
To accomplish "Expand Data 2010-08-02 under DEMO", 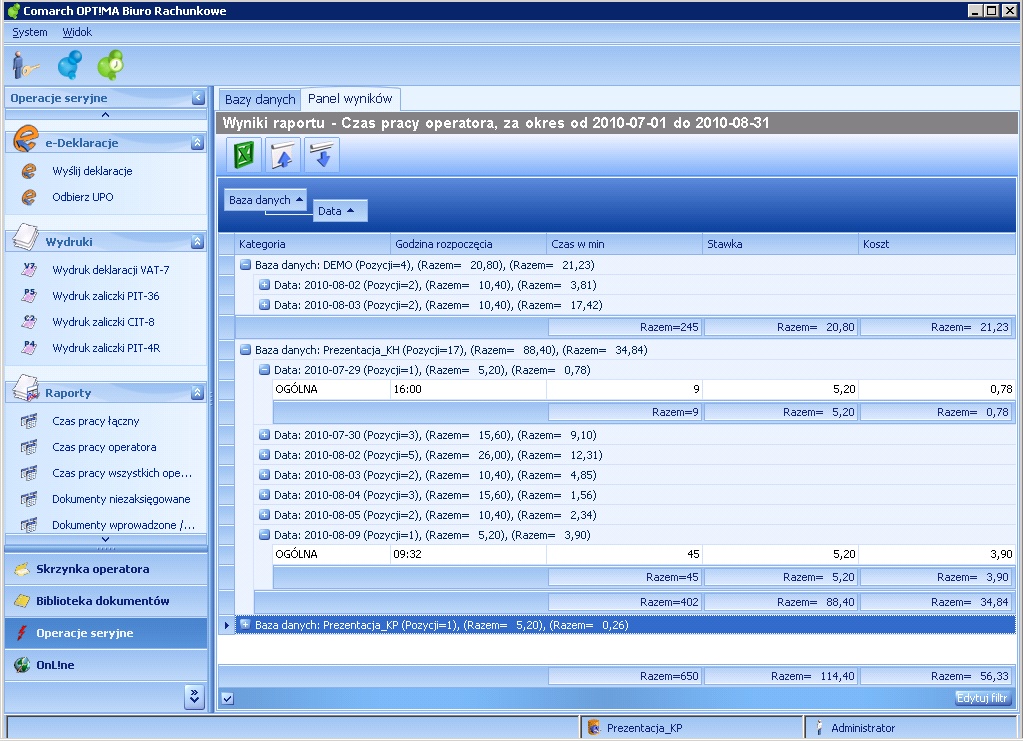I will click(x=264, y=285).
